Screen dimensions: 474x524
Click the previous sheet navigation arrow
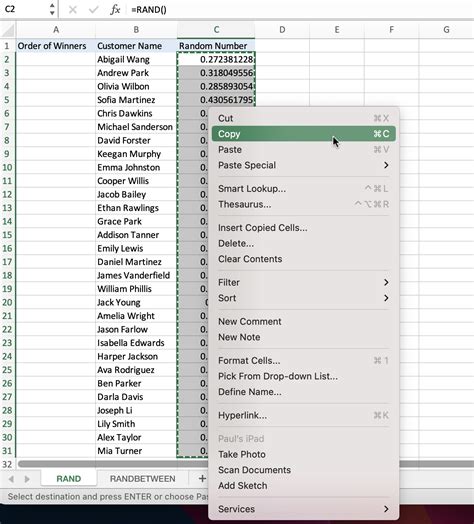tap(11, 479)
